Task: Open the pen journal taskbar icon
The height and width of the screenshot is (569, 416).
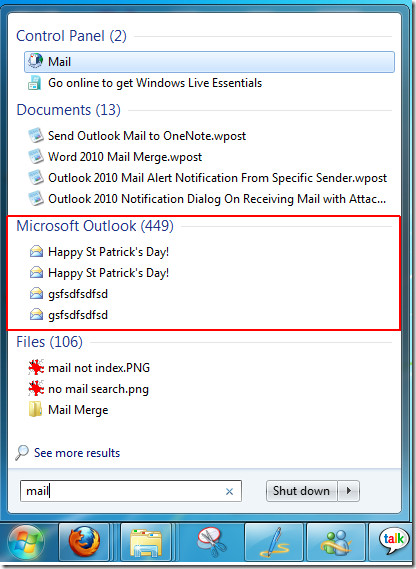Action: click(275, 542)
